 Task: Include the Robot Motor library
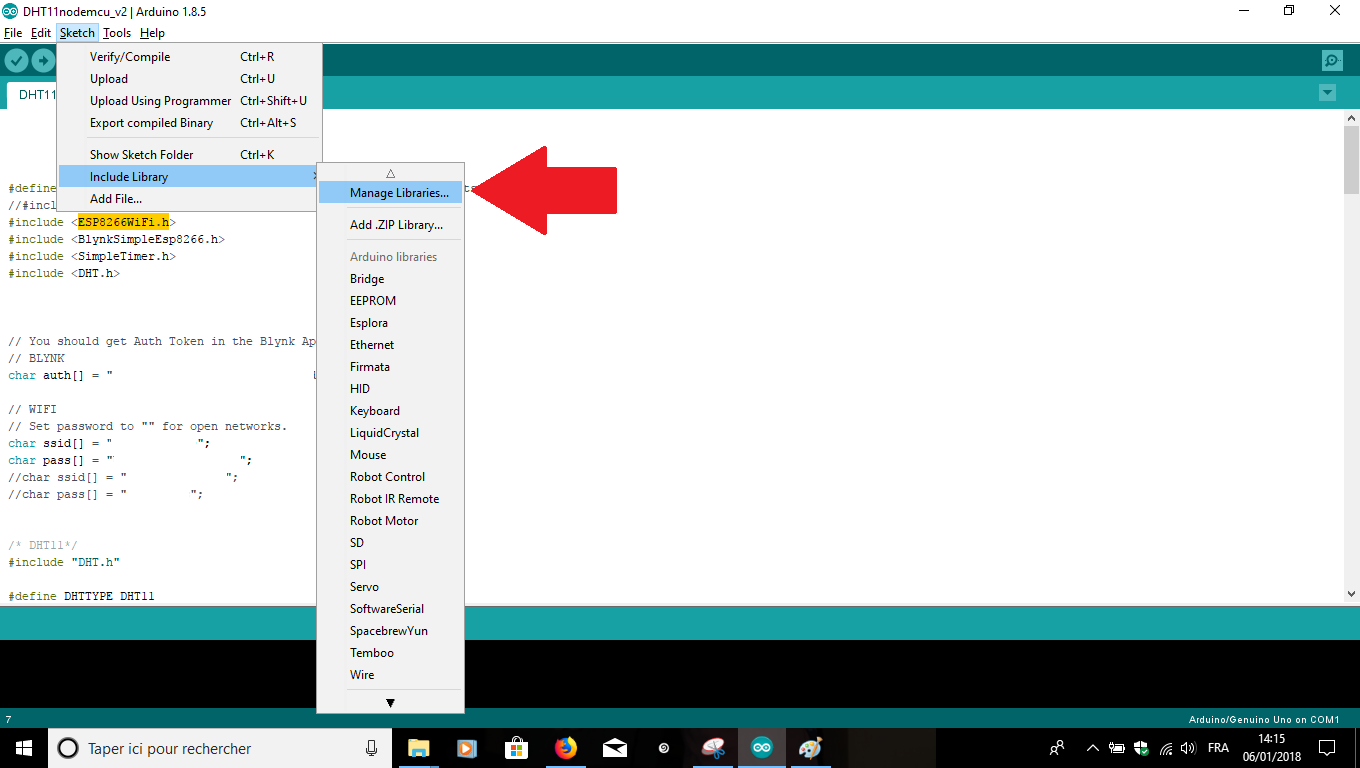coord(390,521)
